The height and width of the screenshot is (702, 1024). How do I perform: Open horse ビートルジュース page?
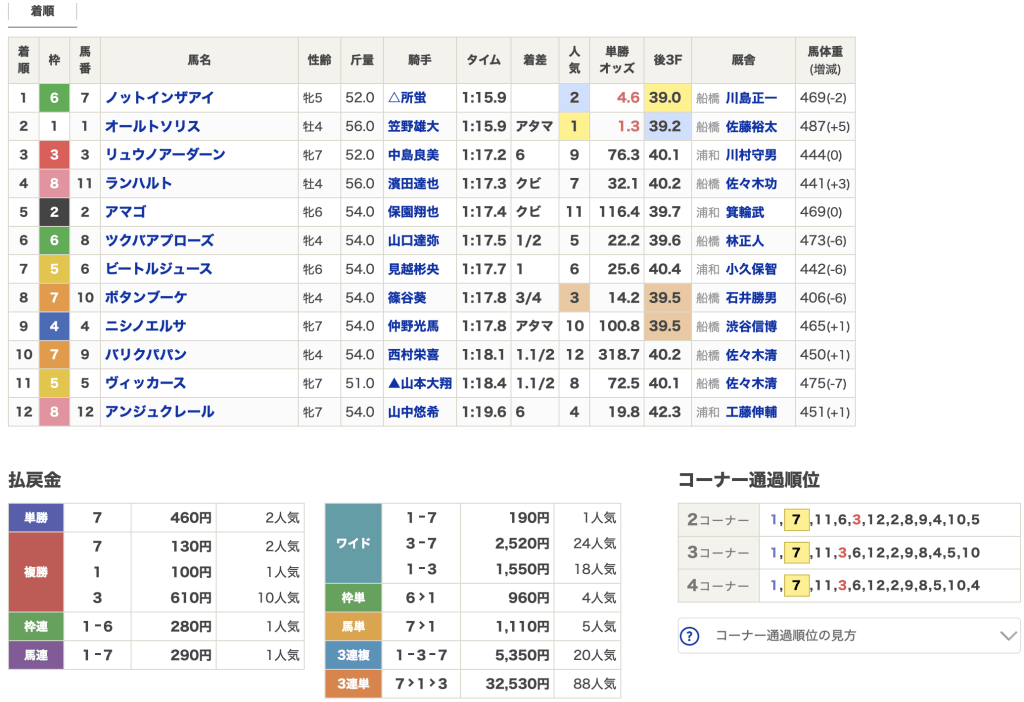(x=159, y=269)
